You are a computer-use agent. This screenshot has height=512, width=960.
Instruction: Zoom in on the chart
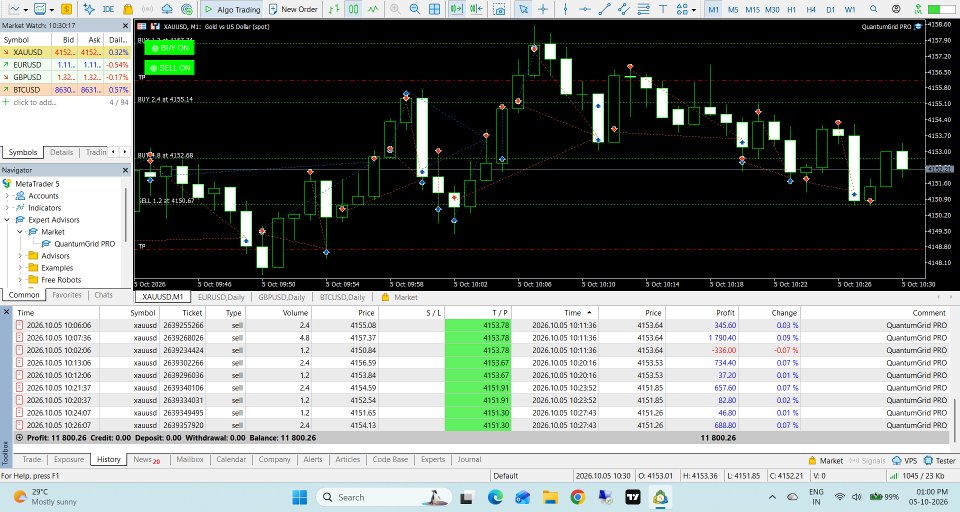pyautogui.click(x=395, y=9)
